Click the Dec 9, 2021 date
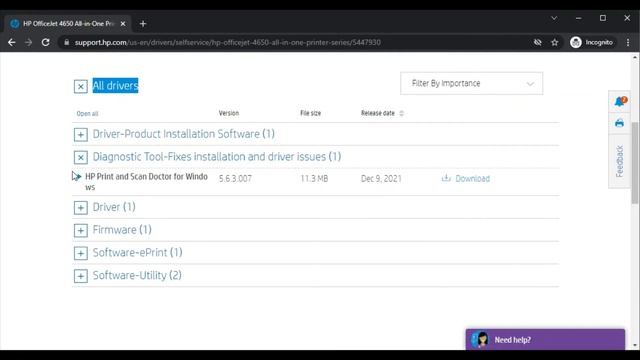Screen dimensions: 640x360 [x=381, y=179]
